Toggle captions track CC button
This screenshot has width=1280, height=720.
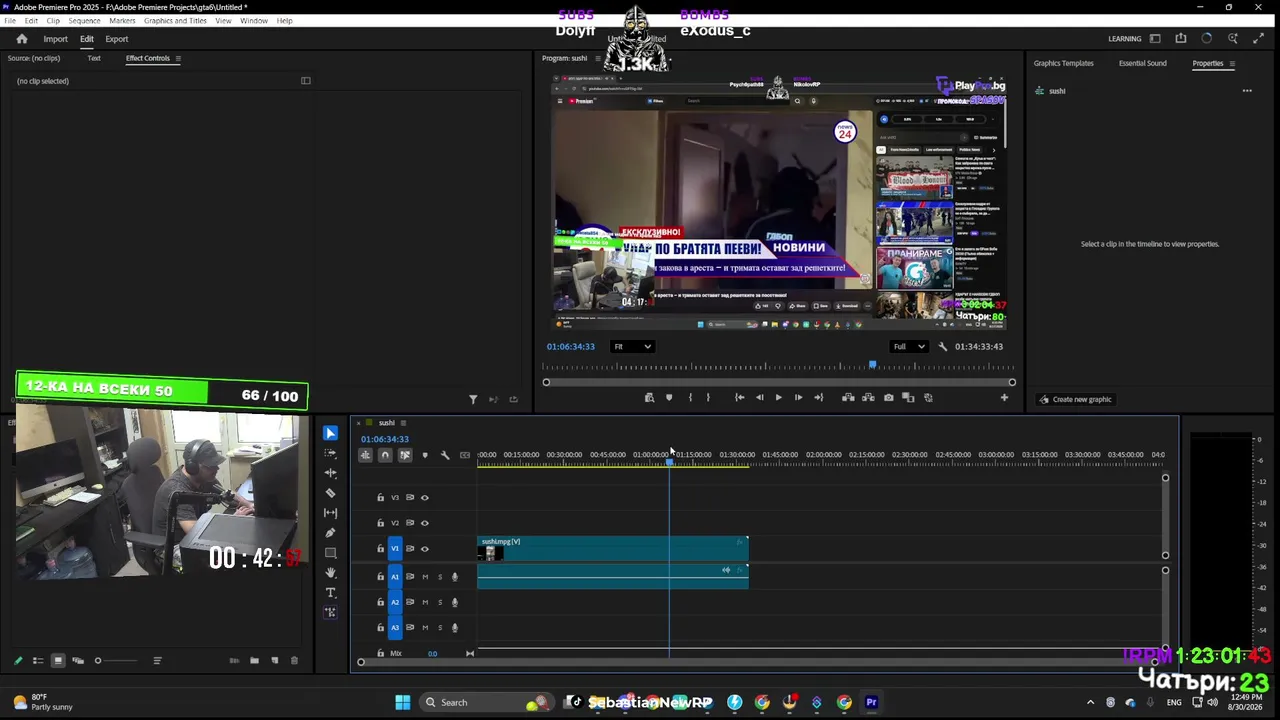465,455
